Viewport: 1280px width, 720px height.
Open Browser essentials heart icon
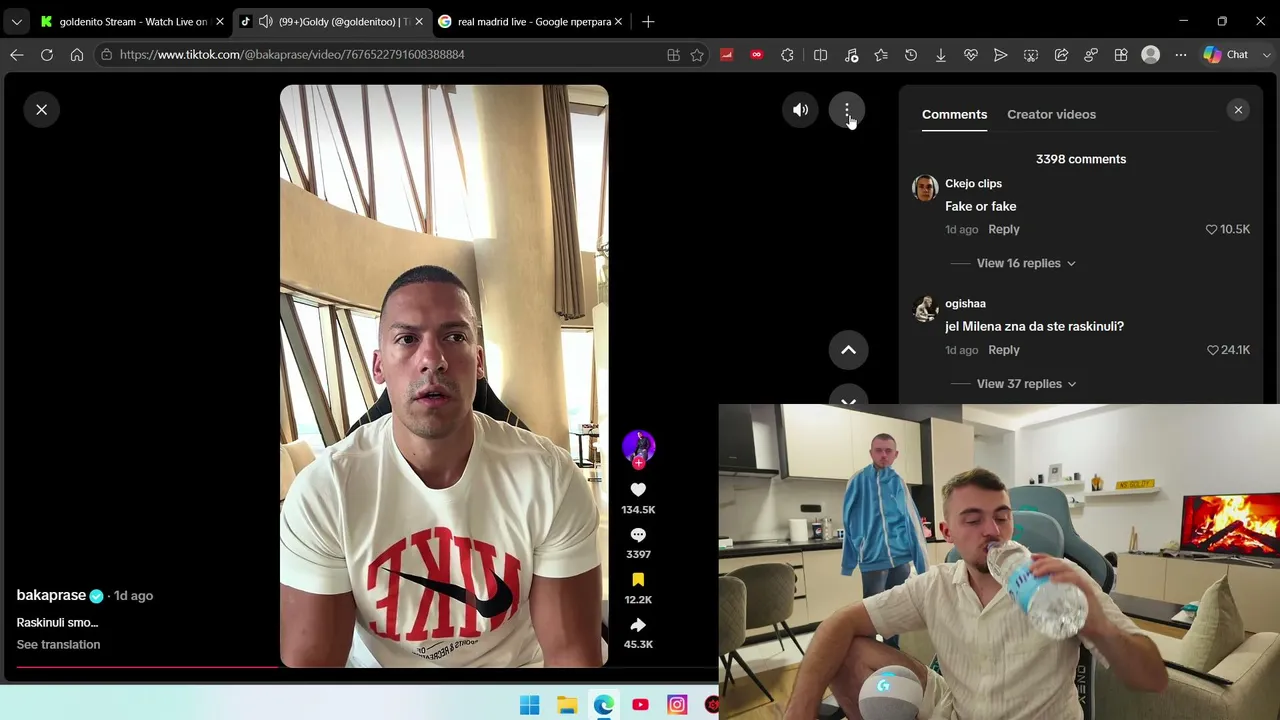[x=970, y=55]
